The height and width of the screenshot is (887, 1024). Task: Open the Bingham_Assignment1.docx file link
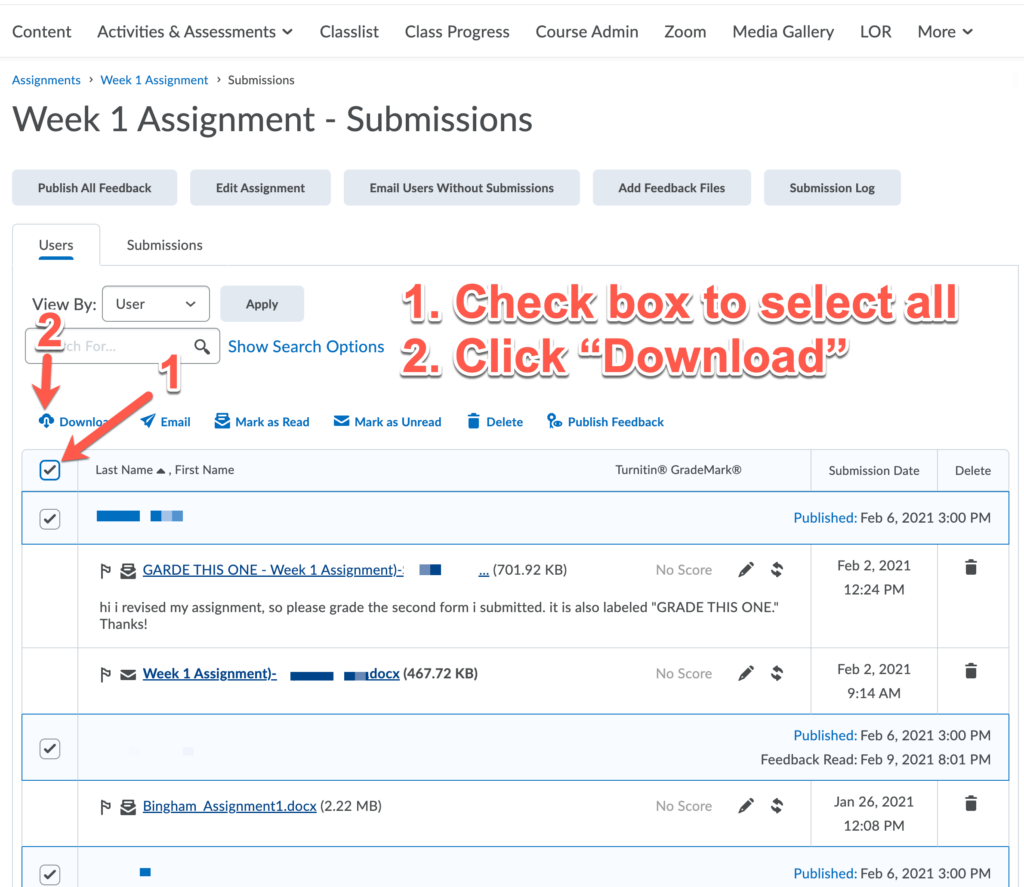(229, 806)
